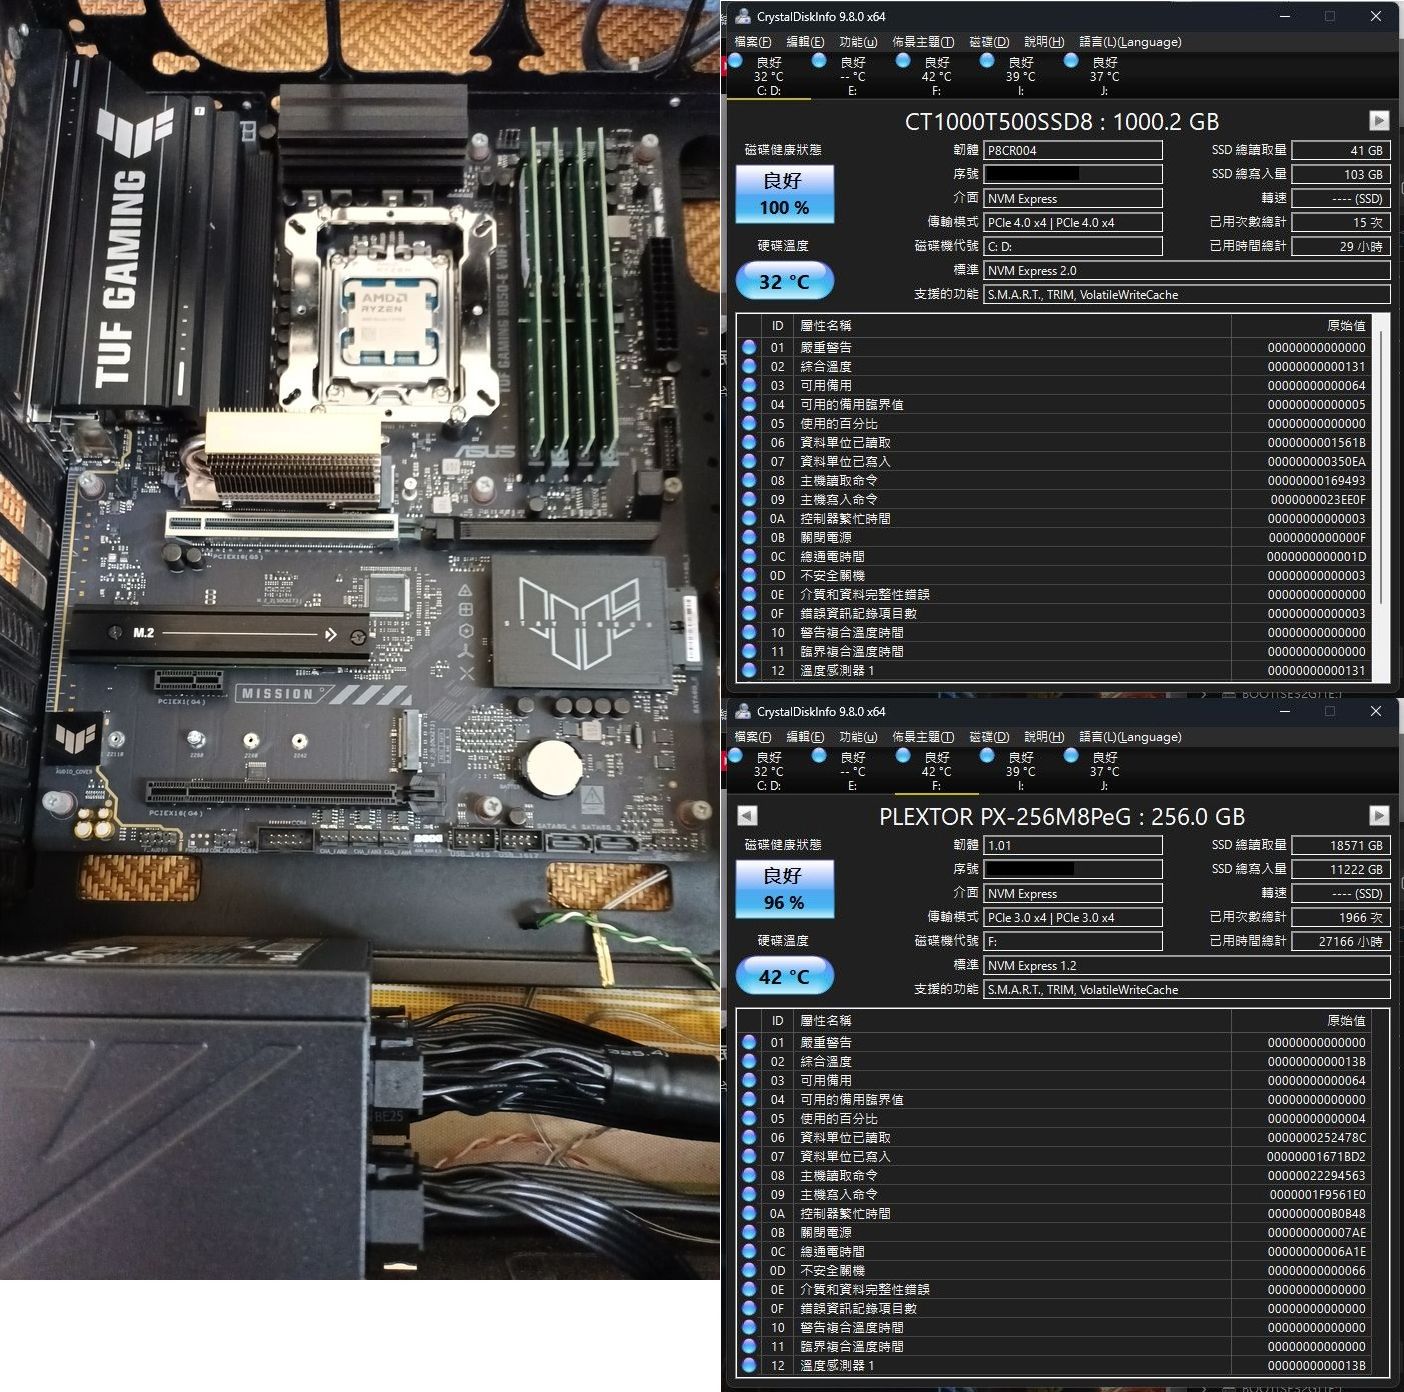Open the 語言(L)(Language) menu in the bottom window
1404x1392 pixels.
[x=1130, y=737]
